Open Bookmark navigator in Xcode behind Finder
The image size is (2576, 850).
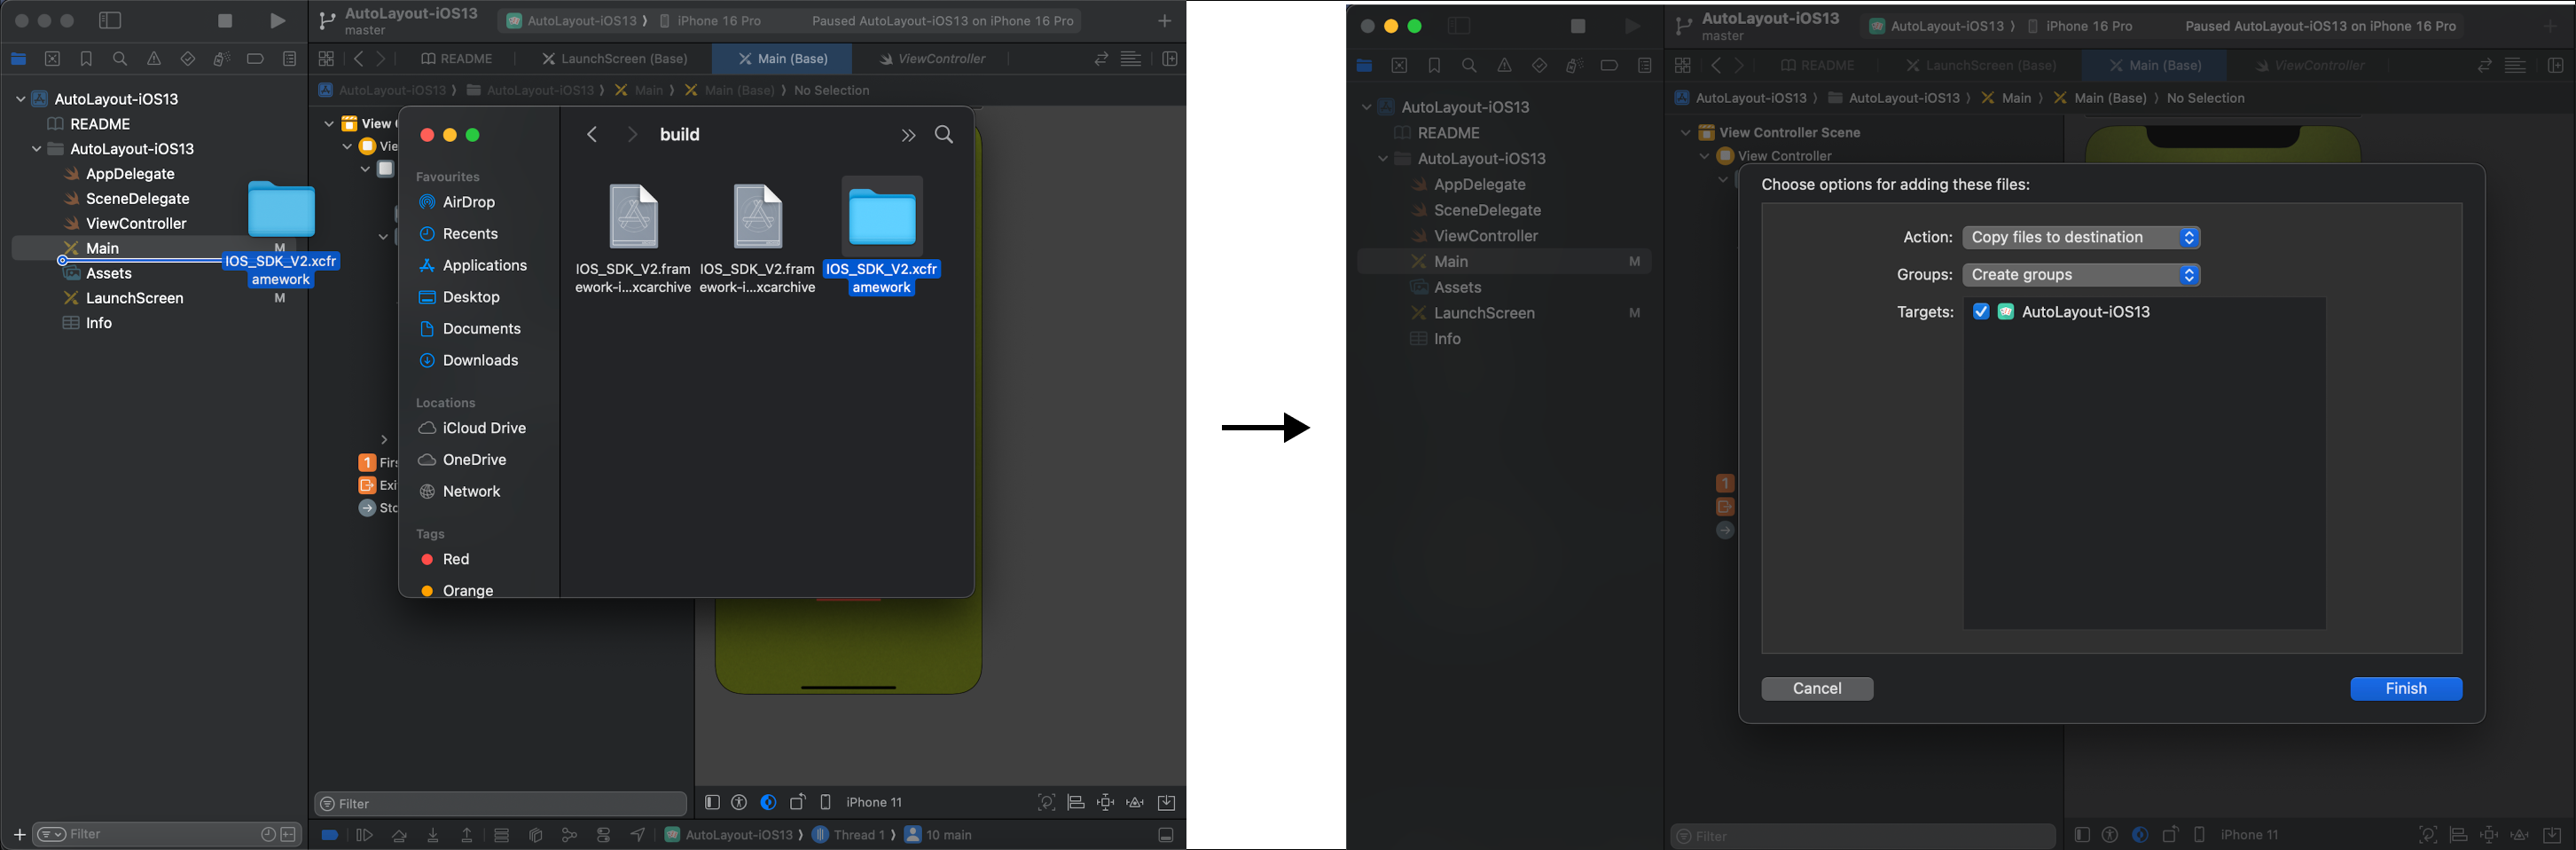pos(87,59)
